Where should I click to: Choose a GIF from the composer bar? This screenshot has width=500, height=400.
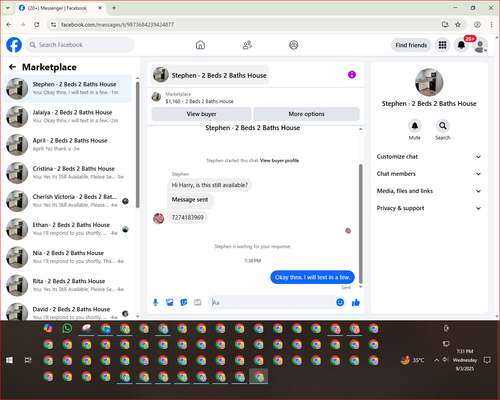pos(198,303)
